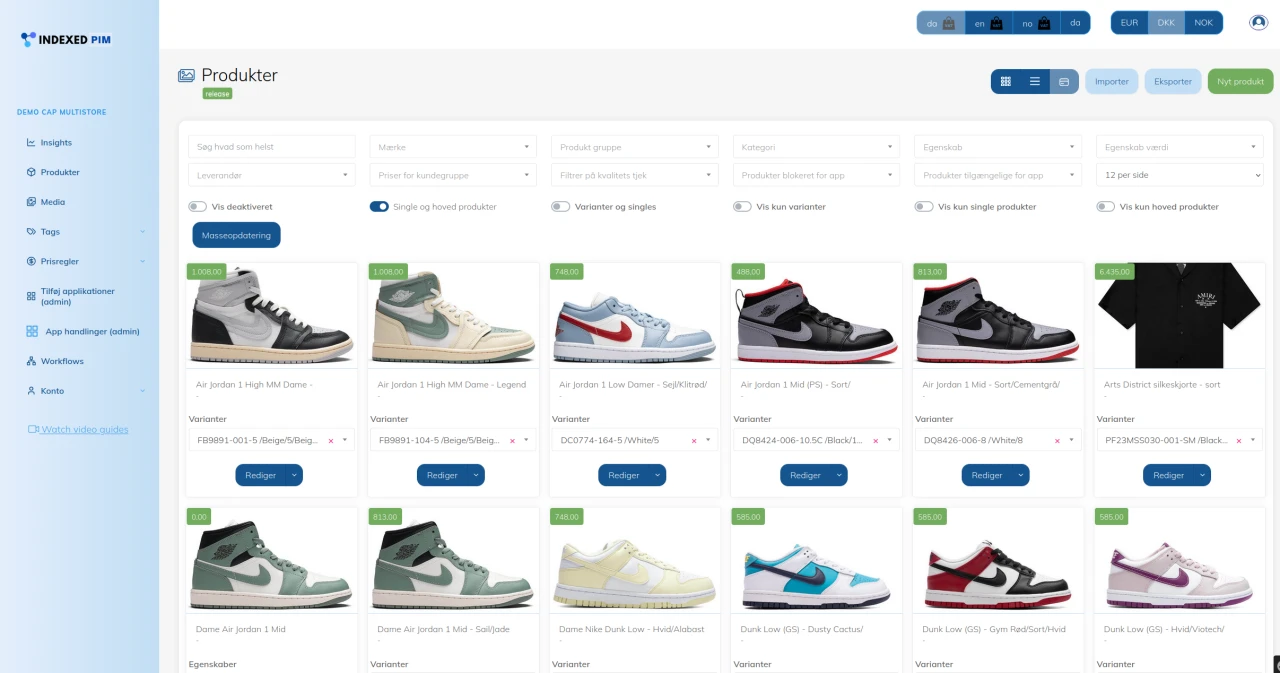This screenshot has height=673, width=1280.
Task: Click the Importer button
Action: [1112, 81]
